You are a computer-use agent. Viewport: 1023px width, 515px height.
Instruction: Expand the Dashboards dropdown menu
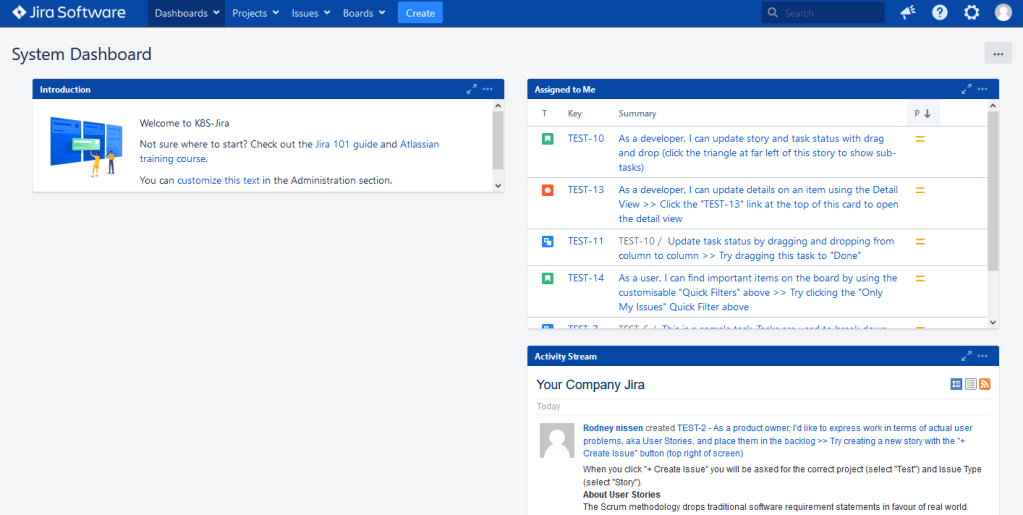pyautogui.click(x=187, y=13)
